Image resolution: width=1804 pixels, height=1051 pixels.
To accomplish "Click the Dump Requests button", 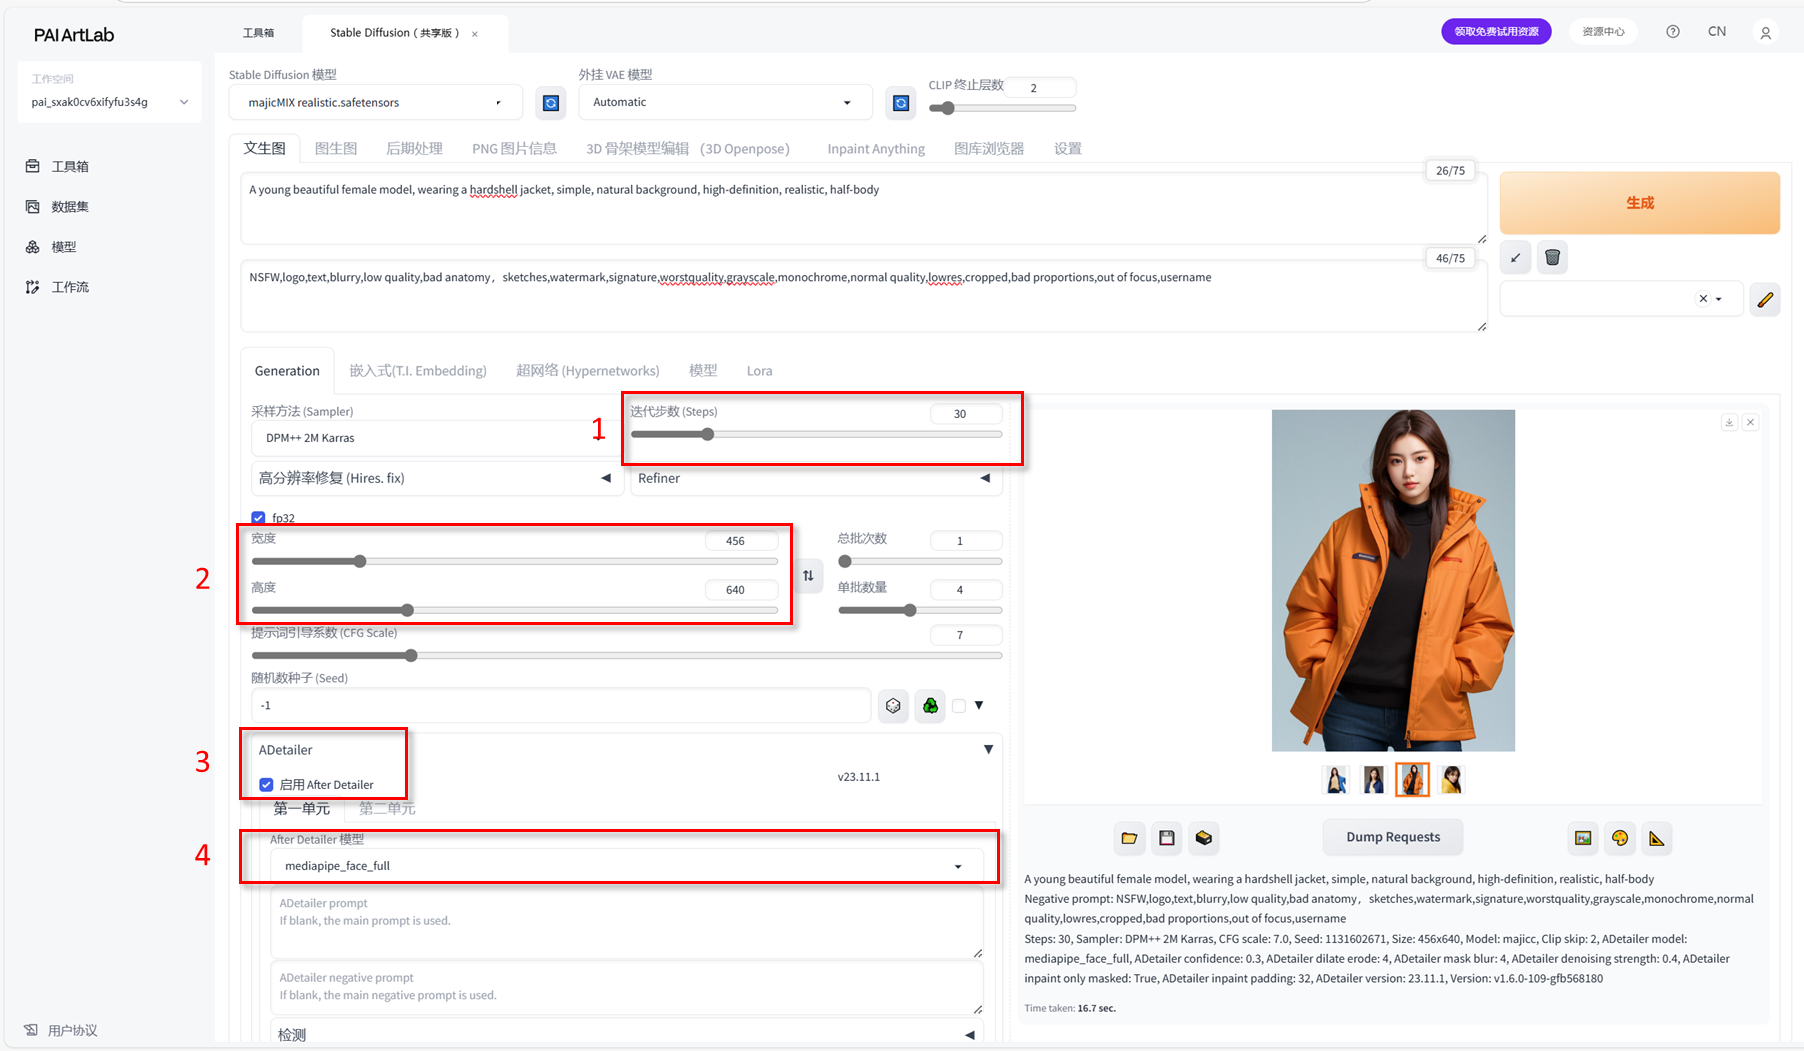I will [x=1393, y=837].
